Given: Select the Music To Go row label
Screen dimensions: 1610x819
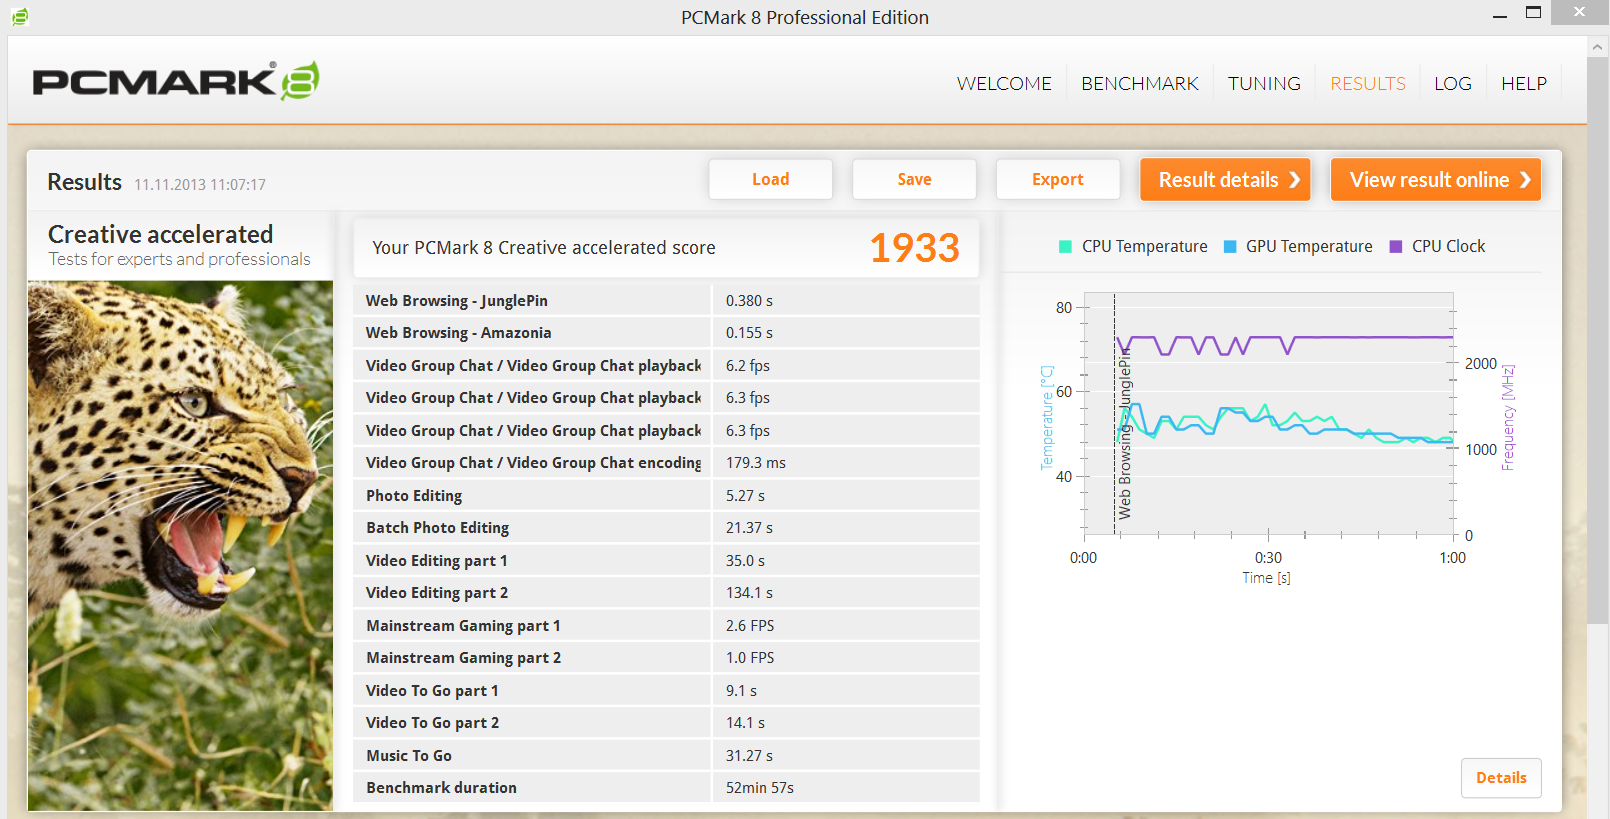Looking at the screenshot, I should pyautogui.click(x=409, y=756).
